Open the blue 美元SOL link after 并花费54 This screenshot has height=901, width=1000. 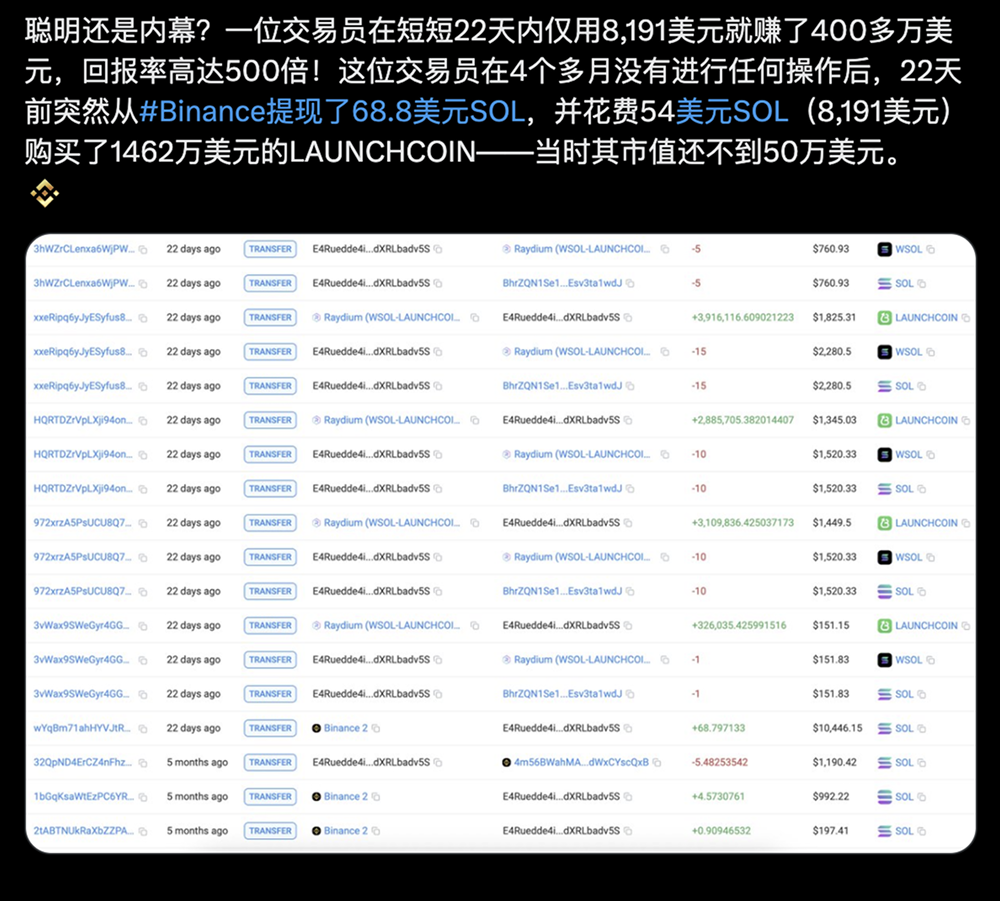tap(732, 112)
